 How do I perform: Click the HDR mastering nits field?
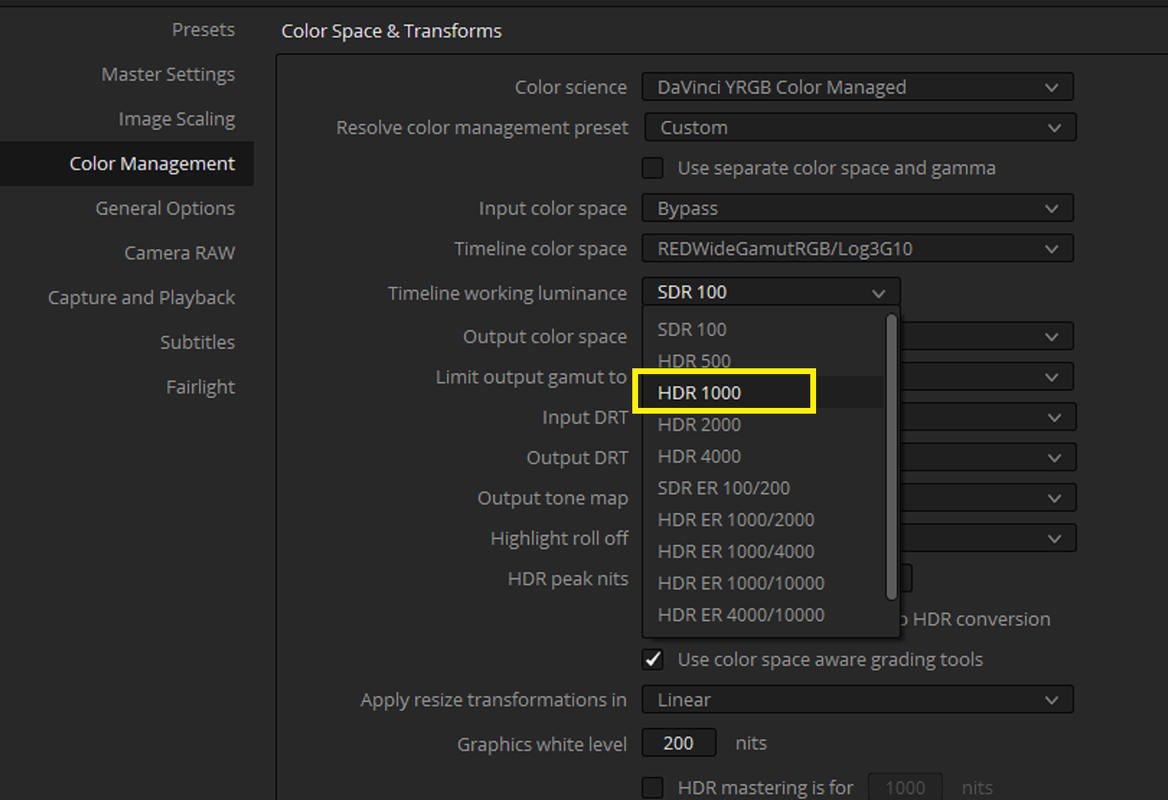coord(905,787)
